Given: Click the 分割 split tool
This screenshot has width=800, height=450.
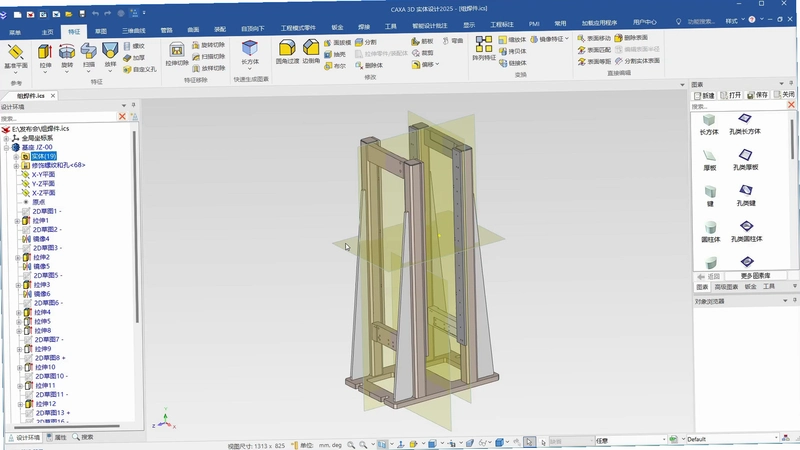Looking at the screenshot, I should point(366,42).
